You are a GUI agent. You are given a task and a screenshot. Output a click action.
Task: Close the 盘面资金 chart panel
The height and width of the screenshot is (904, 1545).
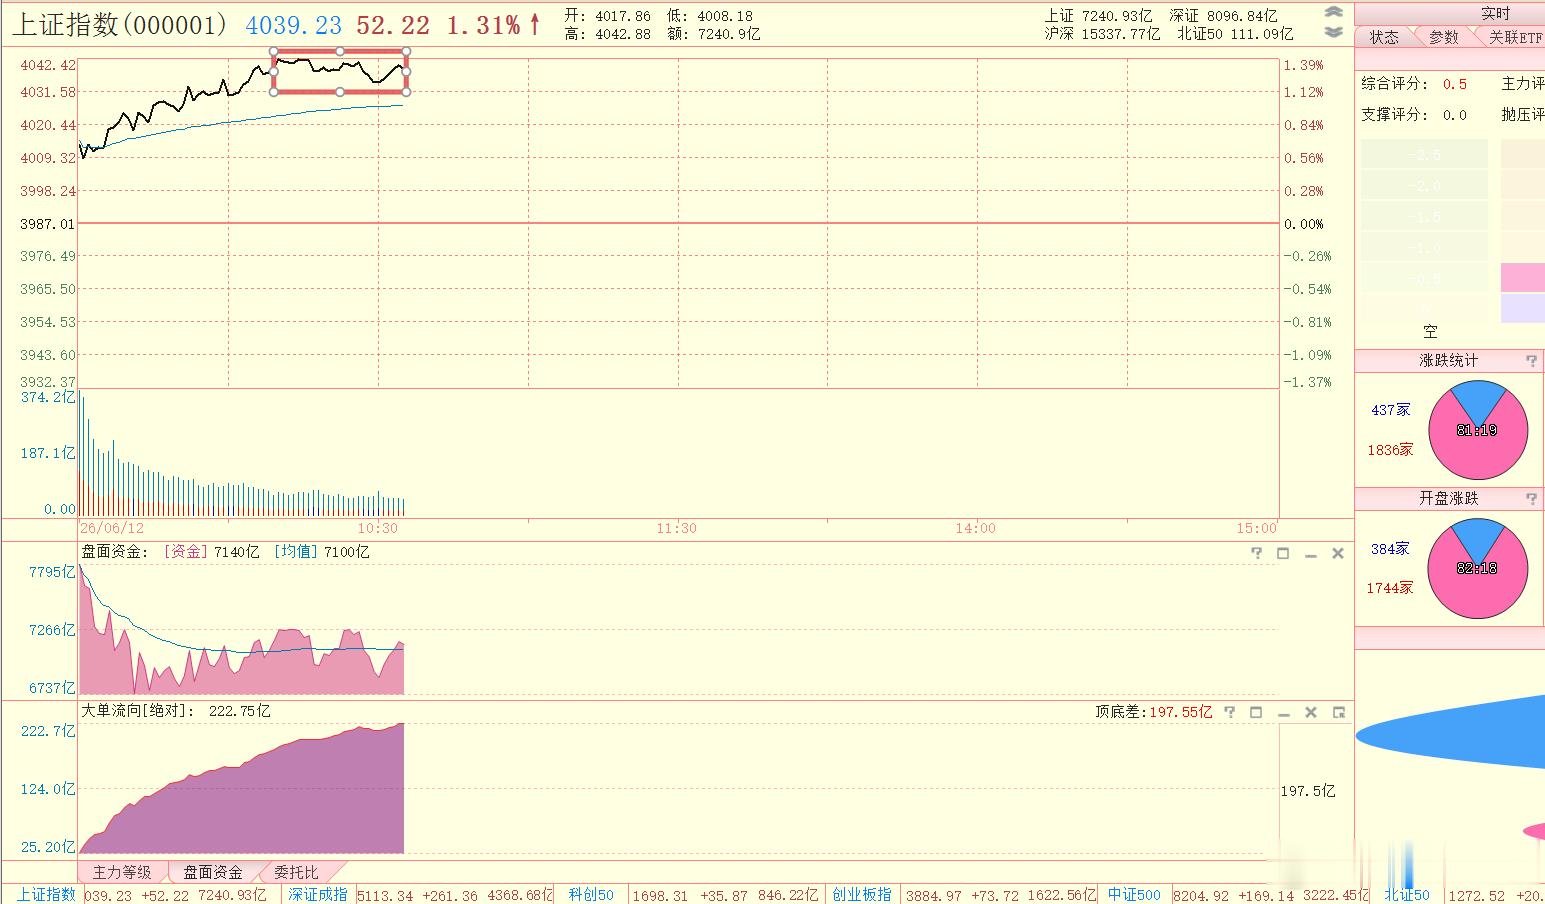(1337, 553)
